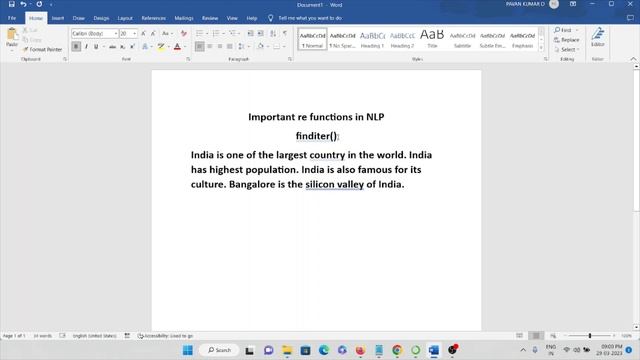The image size is (640, 360).
Task: Open the font name combo box
Action: (95, 33)
